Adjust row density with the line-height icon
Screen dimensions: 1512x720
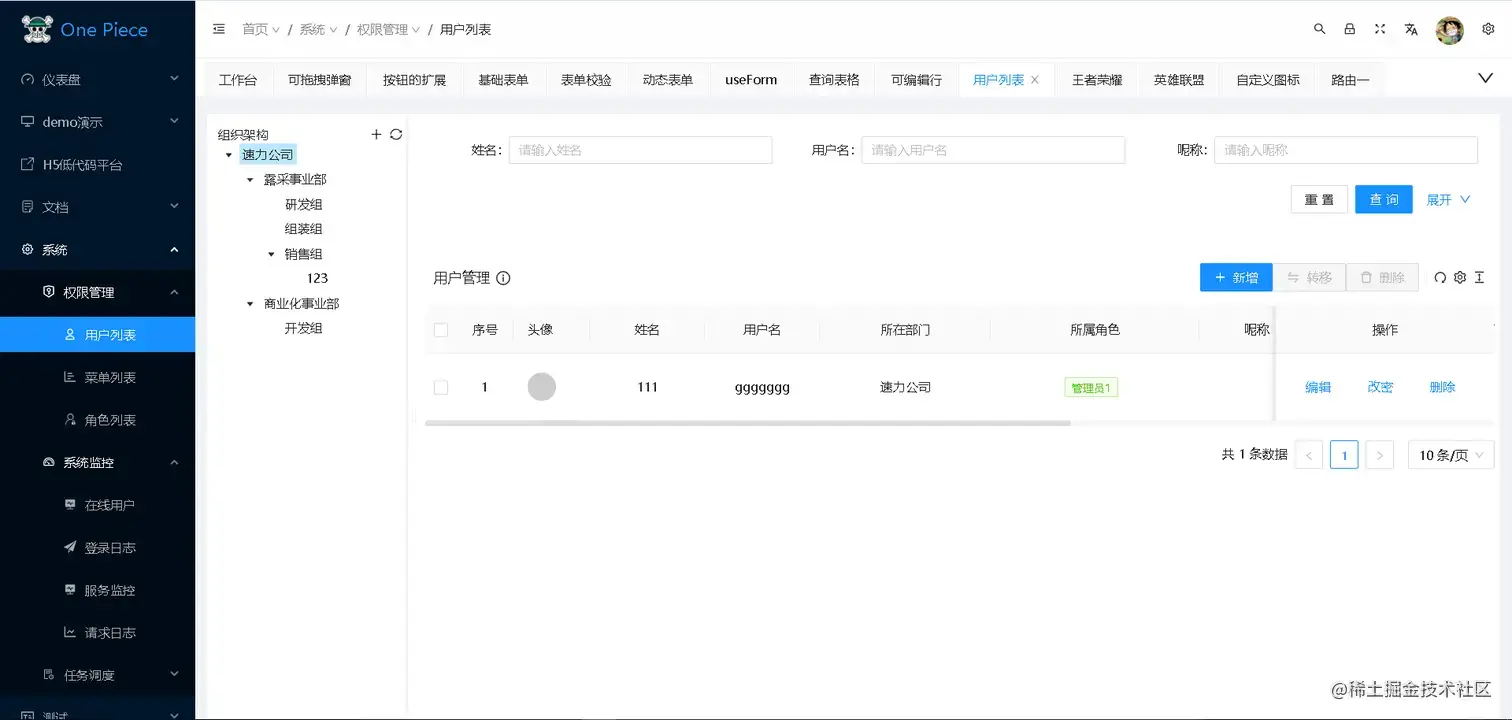point(1480,277)
